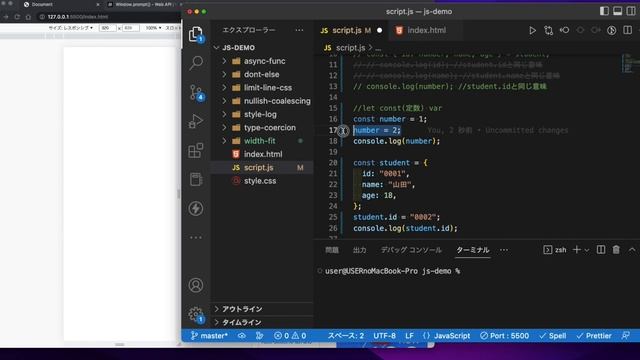Toggle the bottom panel layout icon
The width and height of the screenshot is (640, 360).
tap(618, 11)
